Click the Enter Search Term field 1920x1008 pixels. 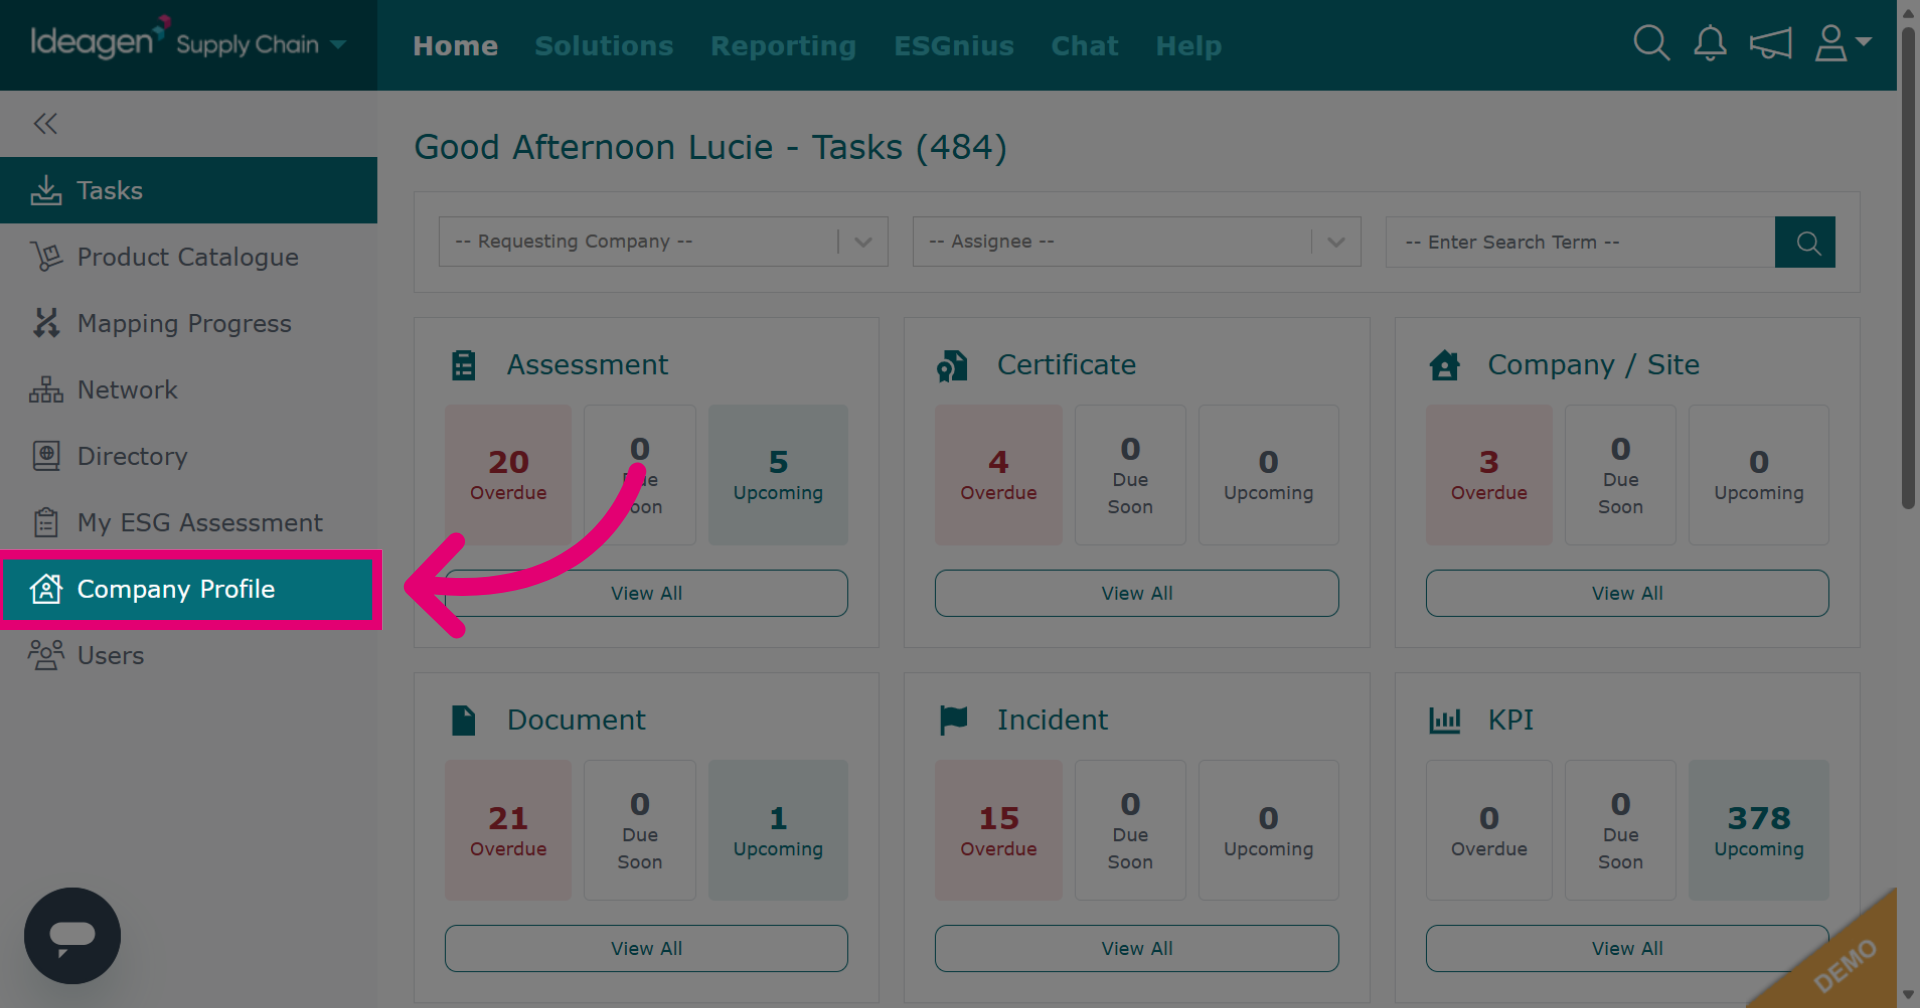click(1580, 242)
